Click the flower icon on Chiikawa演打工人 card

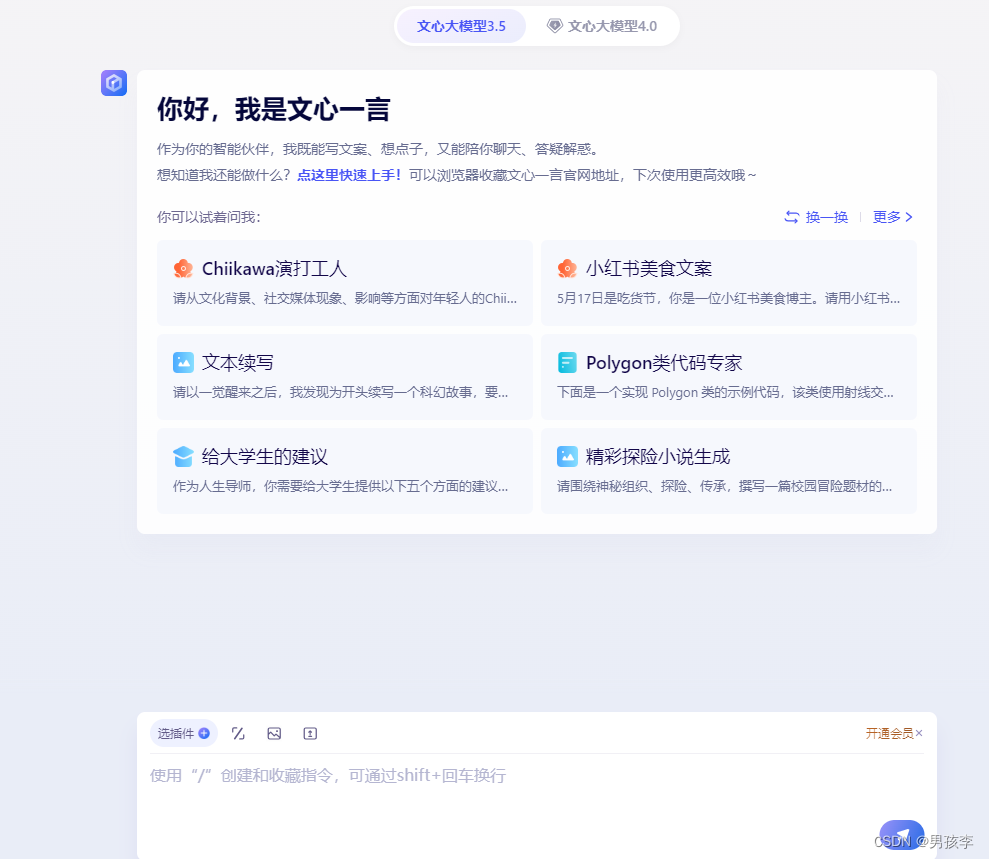click(183, 269)
